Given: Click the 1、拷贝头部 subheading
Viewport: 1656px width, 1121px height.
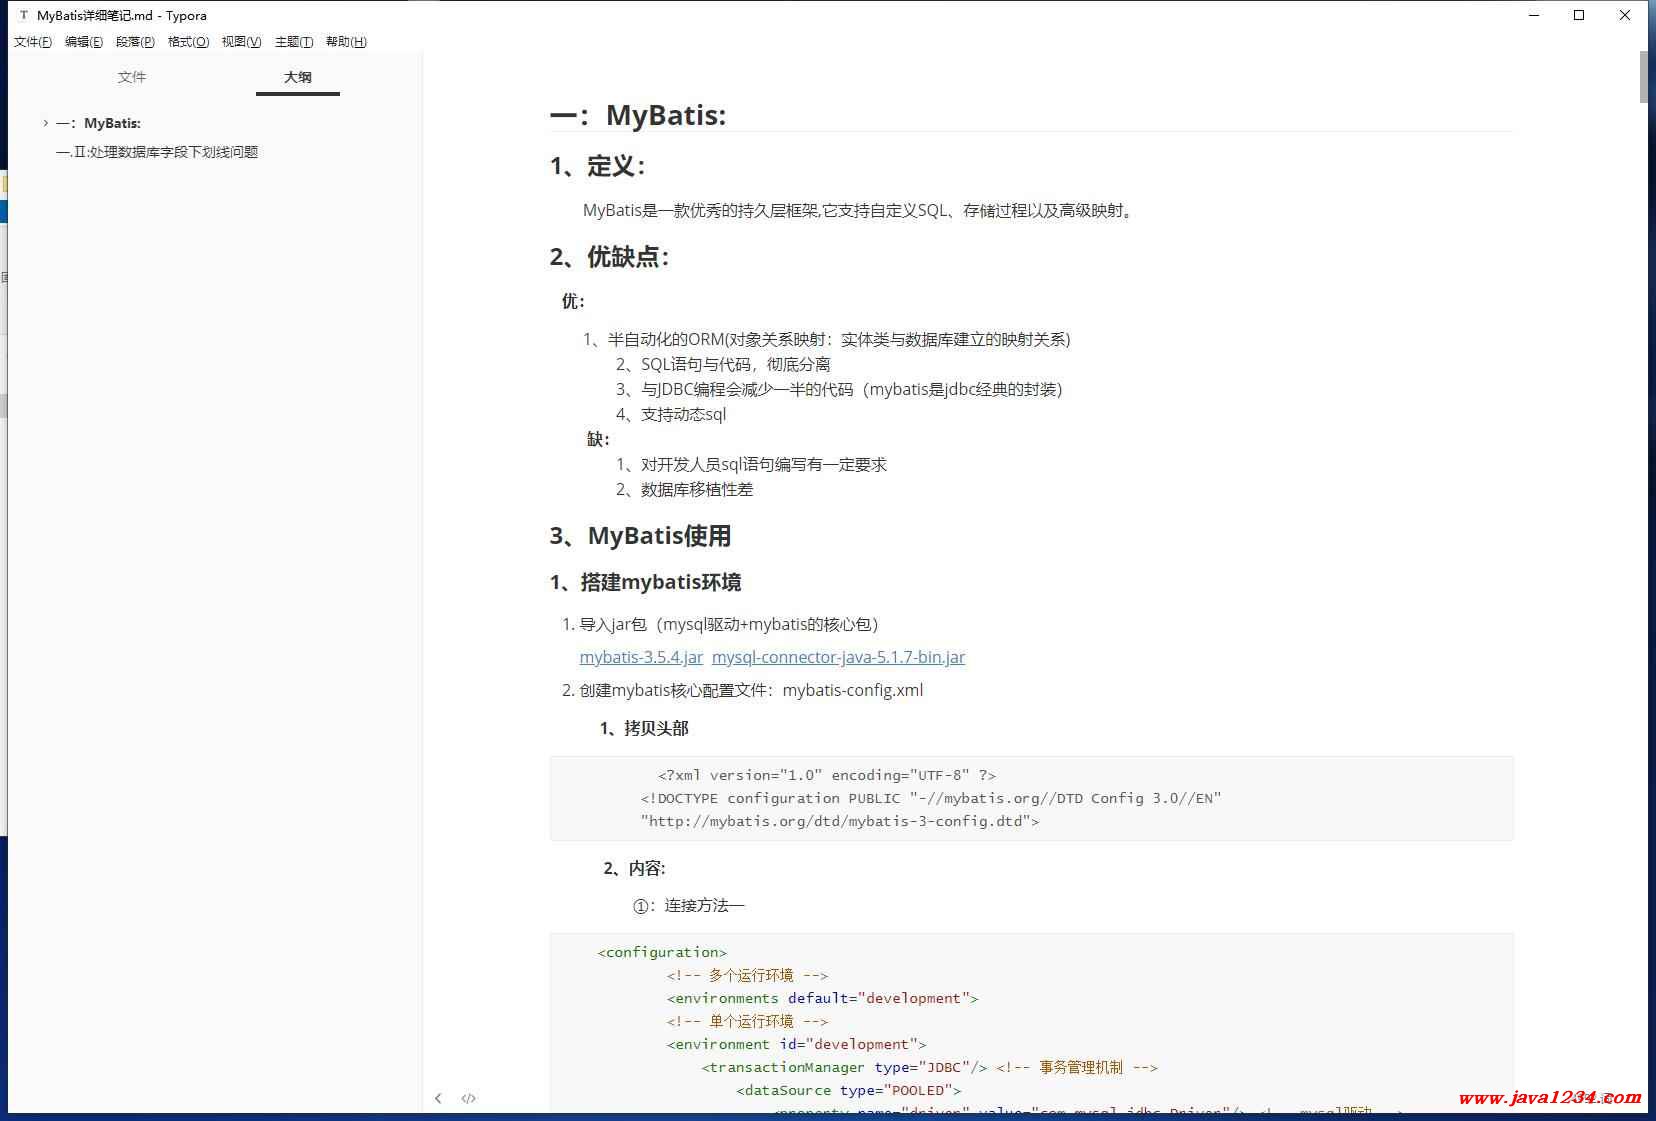Looking at the screenshot, I should click(644, 728).
